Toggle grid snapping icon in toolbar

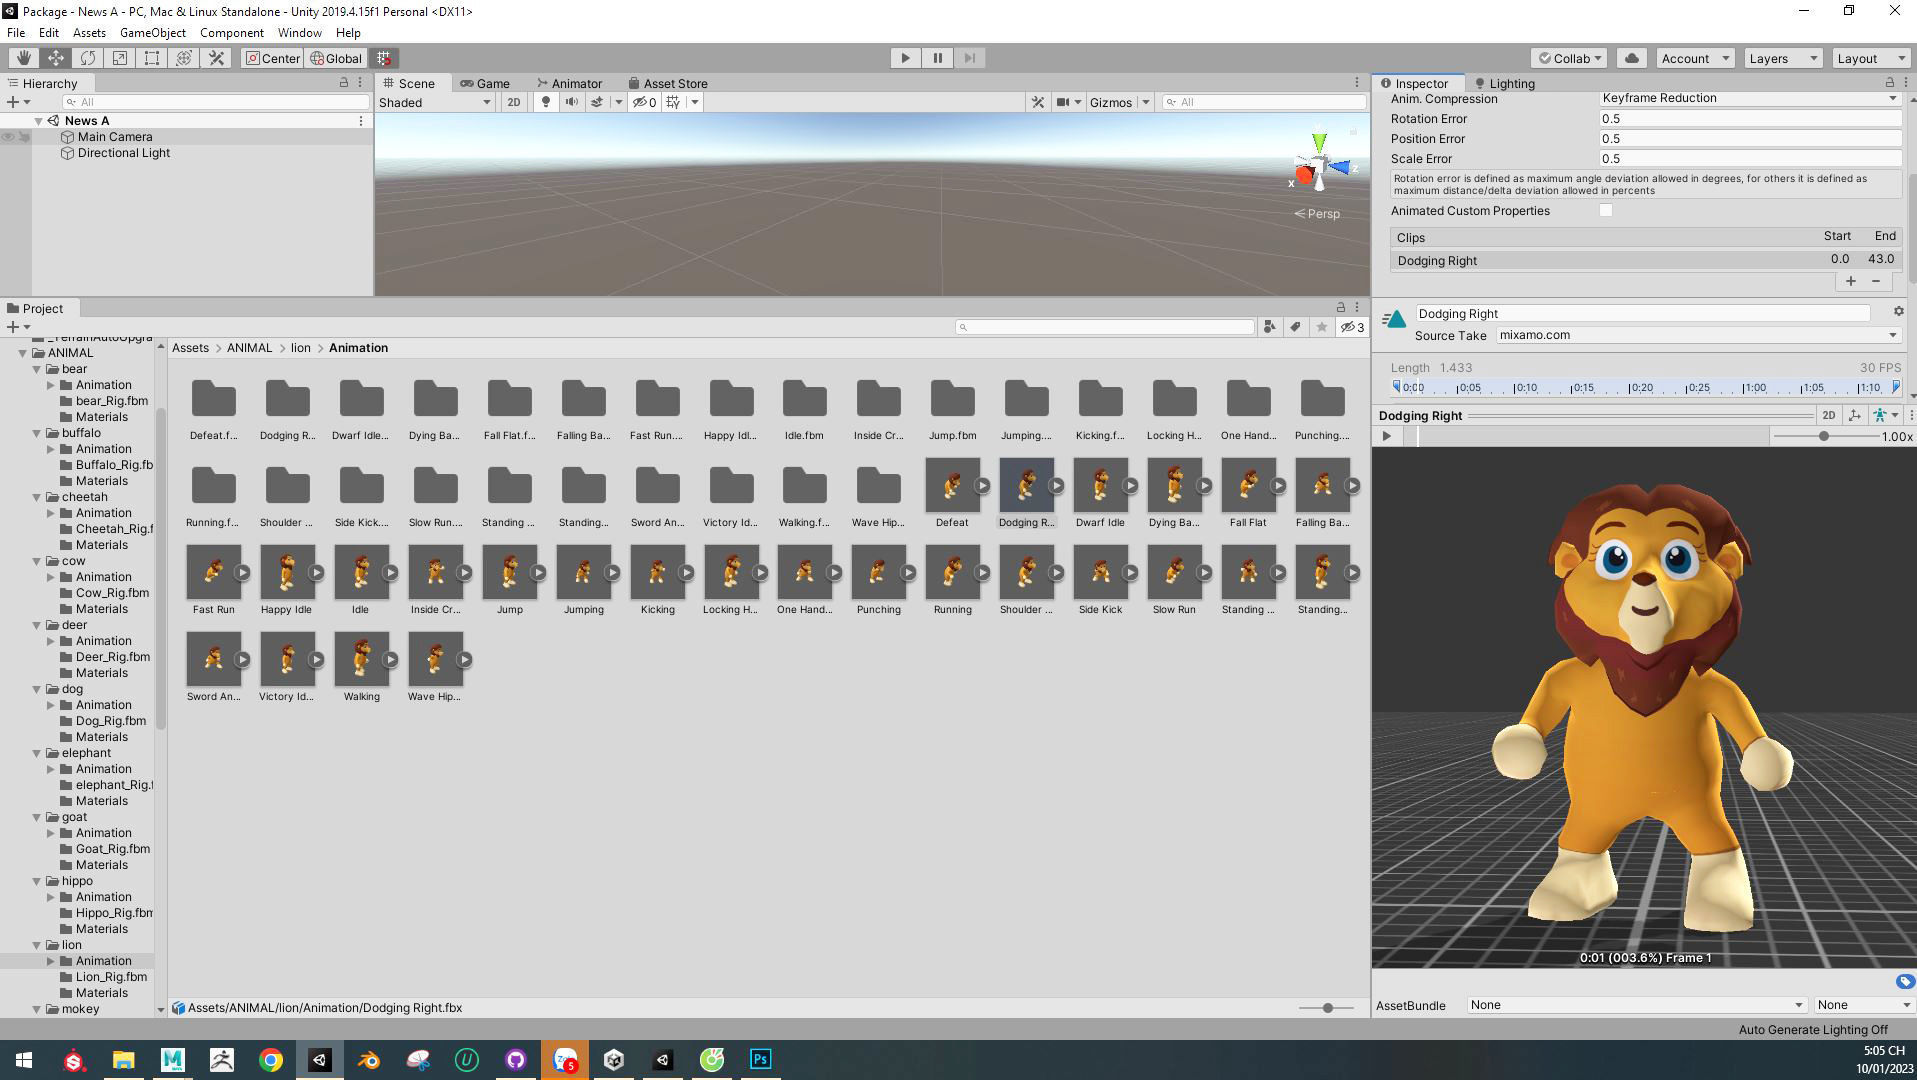click(383, 58)
